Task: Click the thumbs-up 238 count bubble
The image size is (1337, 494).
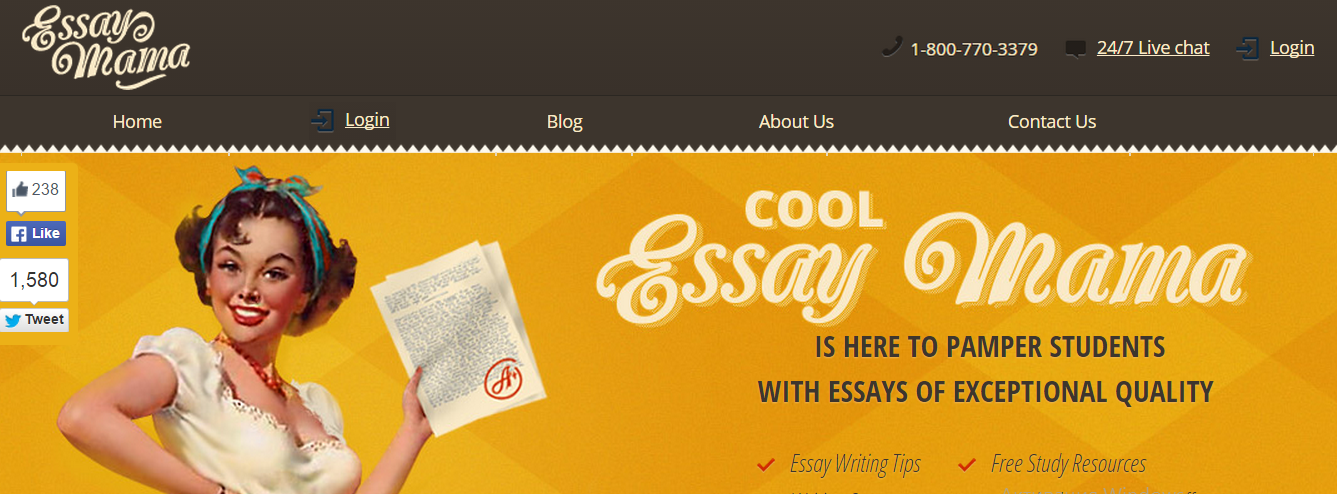Action: coord(36,190)
